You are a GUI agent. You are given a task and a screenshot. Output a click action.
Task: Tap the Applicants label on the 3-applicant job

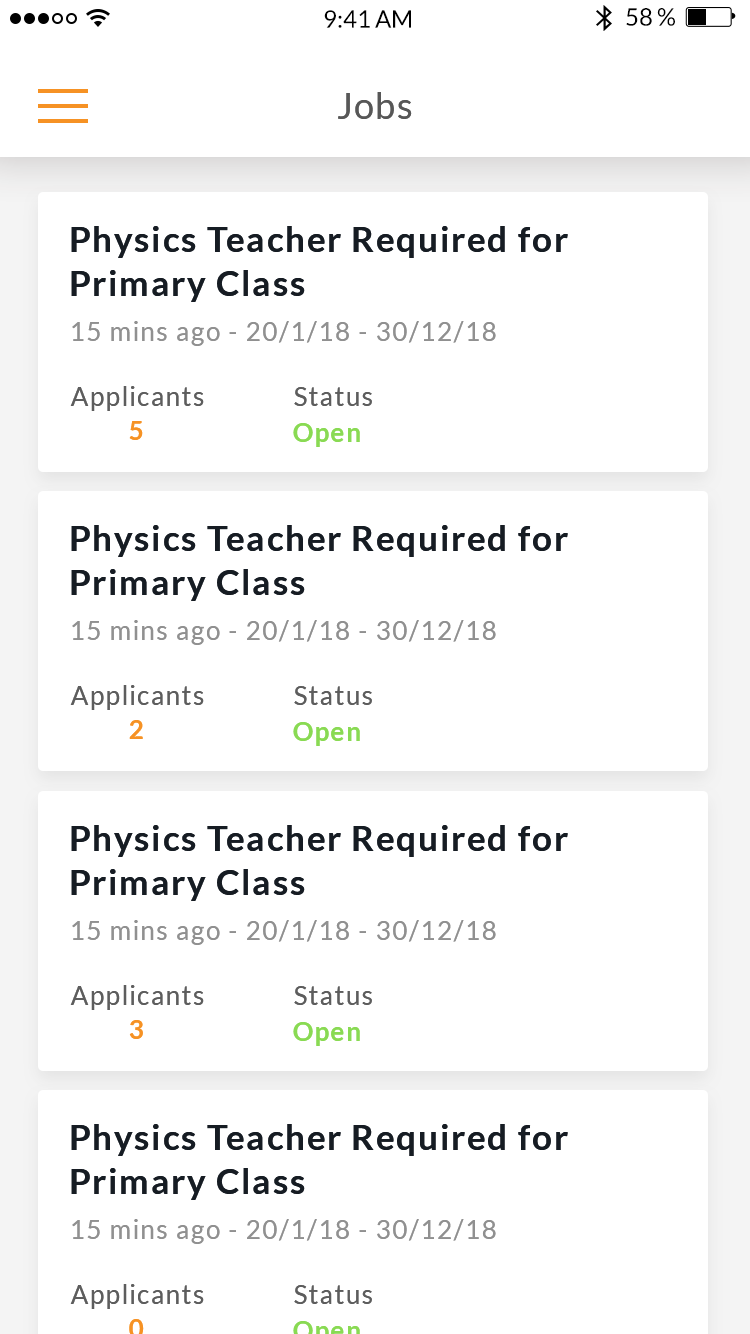point(138,996)
